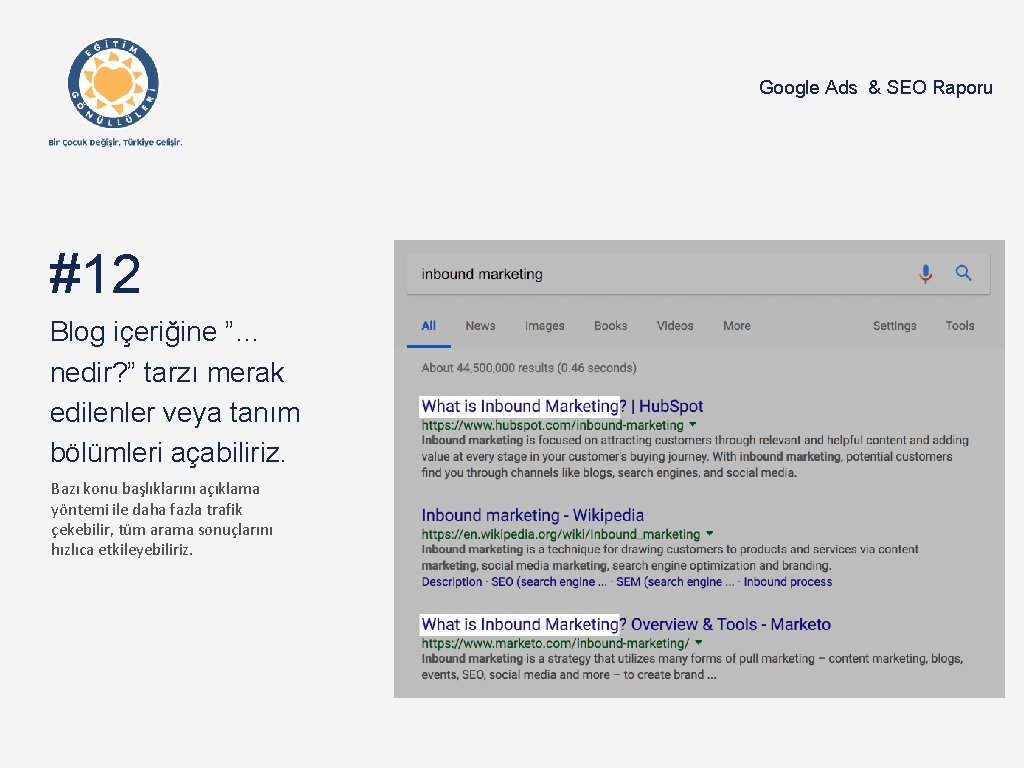Click the SEM (search engine ... sitelink

675,582
